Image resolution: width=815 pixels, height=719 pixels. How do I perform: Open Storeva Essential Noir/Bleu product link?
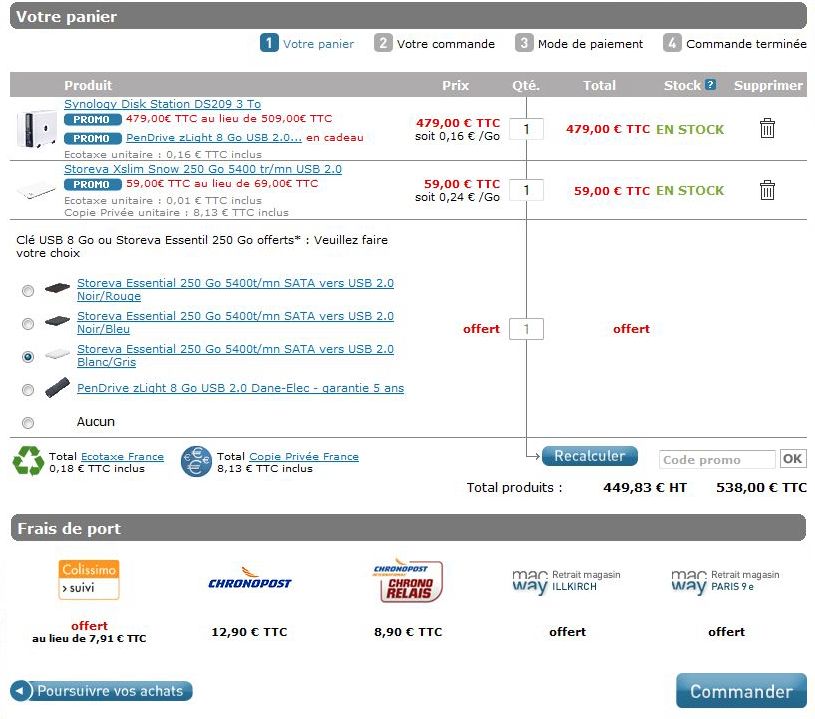coord(235,322)
